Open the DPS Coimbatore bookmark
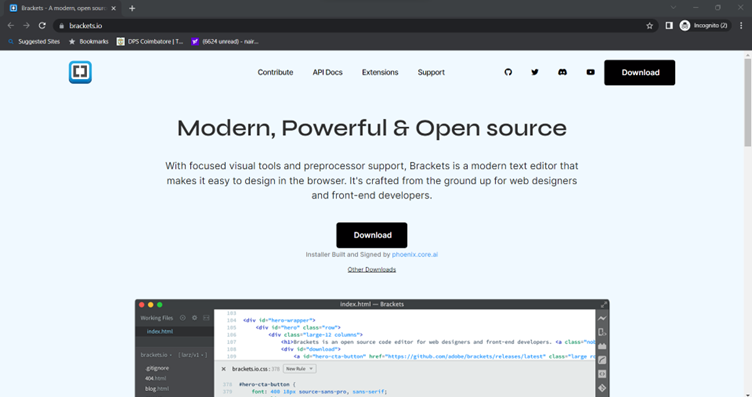This screenshot has height=397, width=752. (150, 42)
